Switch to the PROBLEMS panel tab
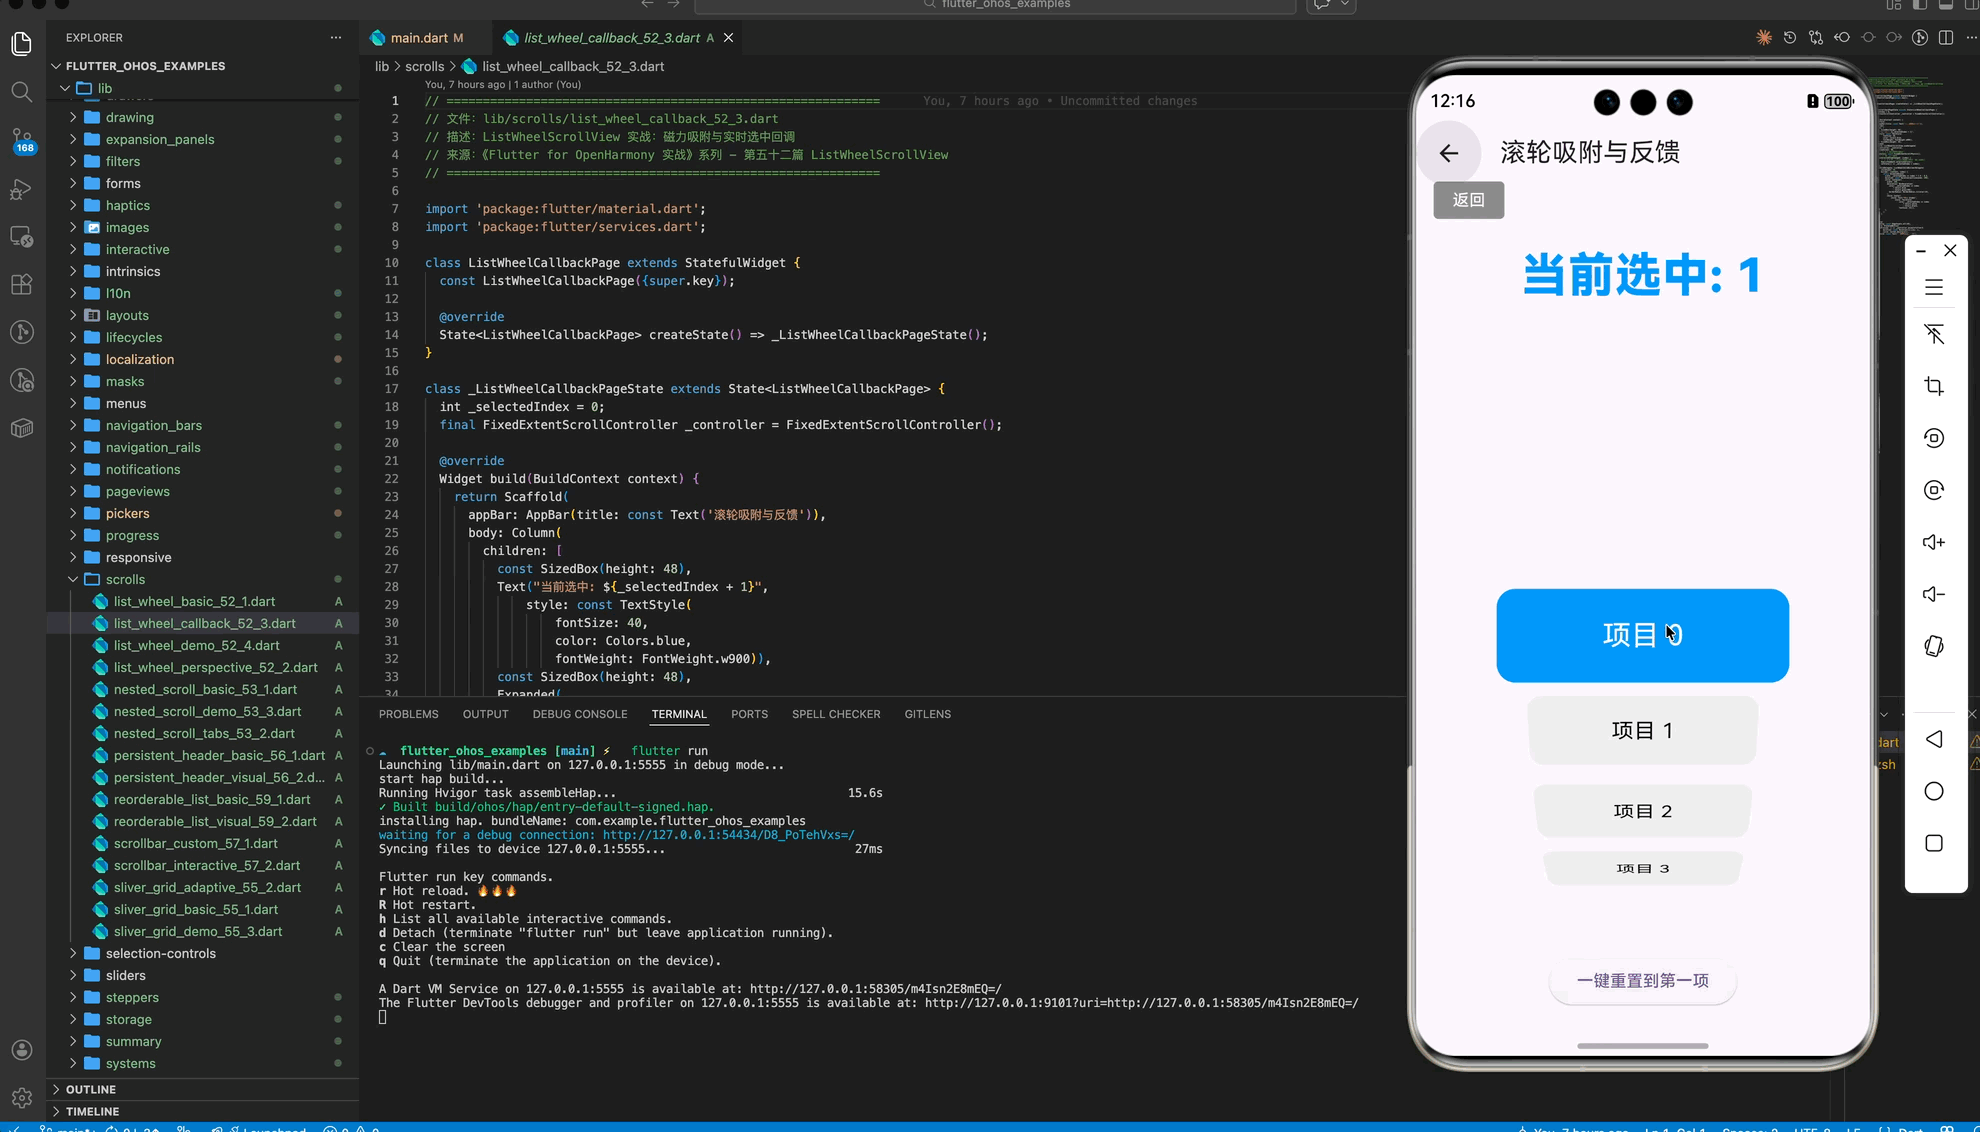The image size is (1980, 1132). (408, 714)
